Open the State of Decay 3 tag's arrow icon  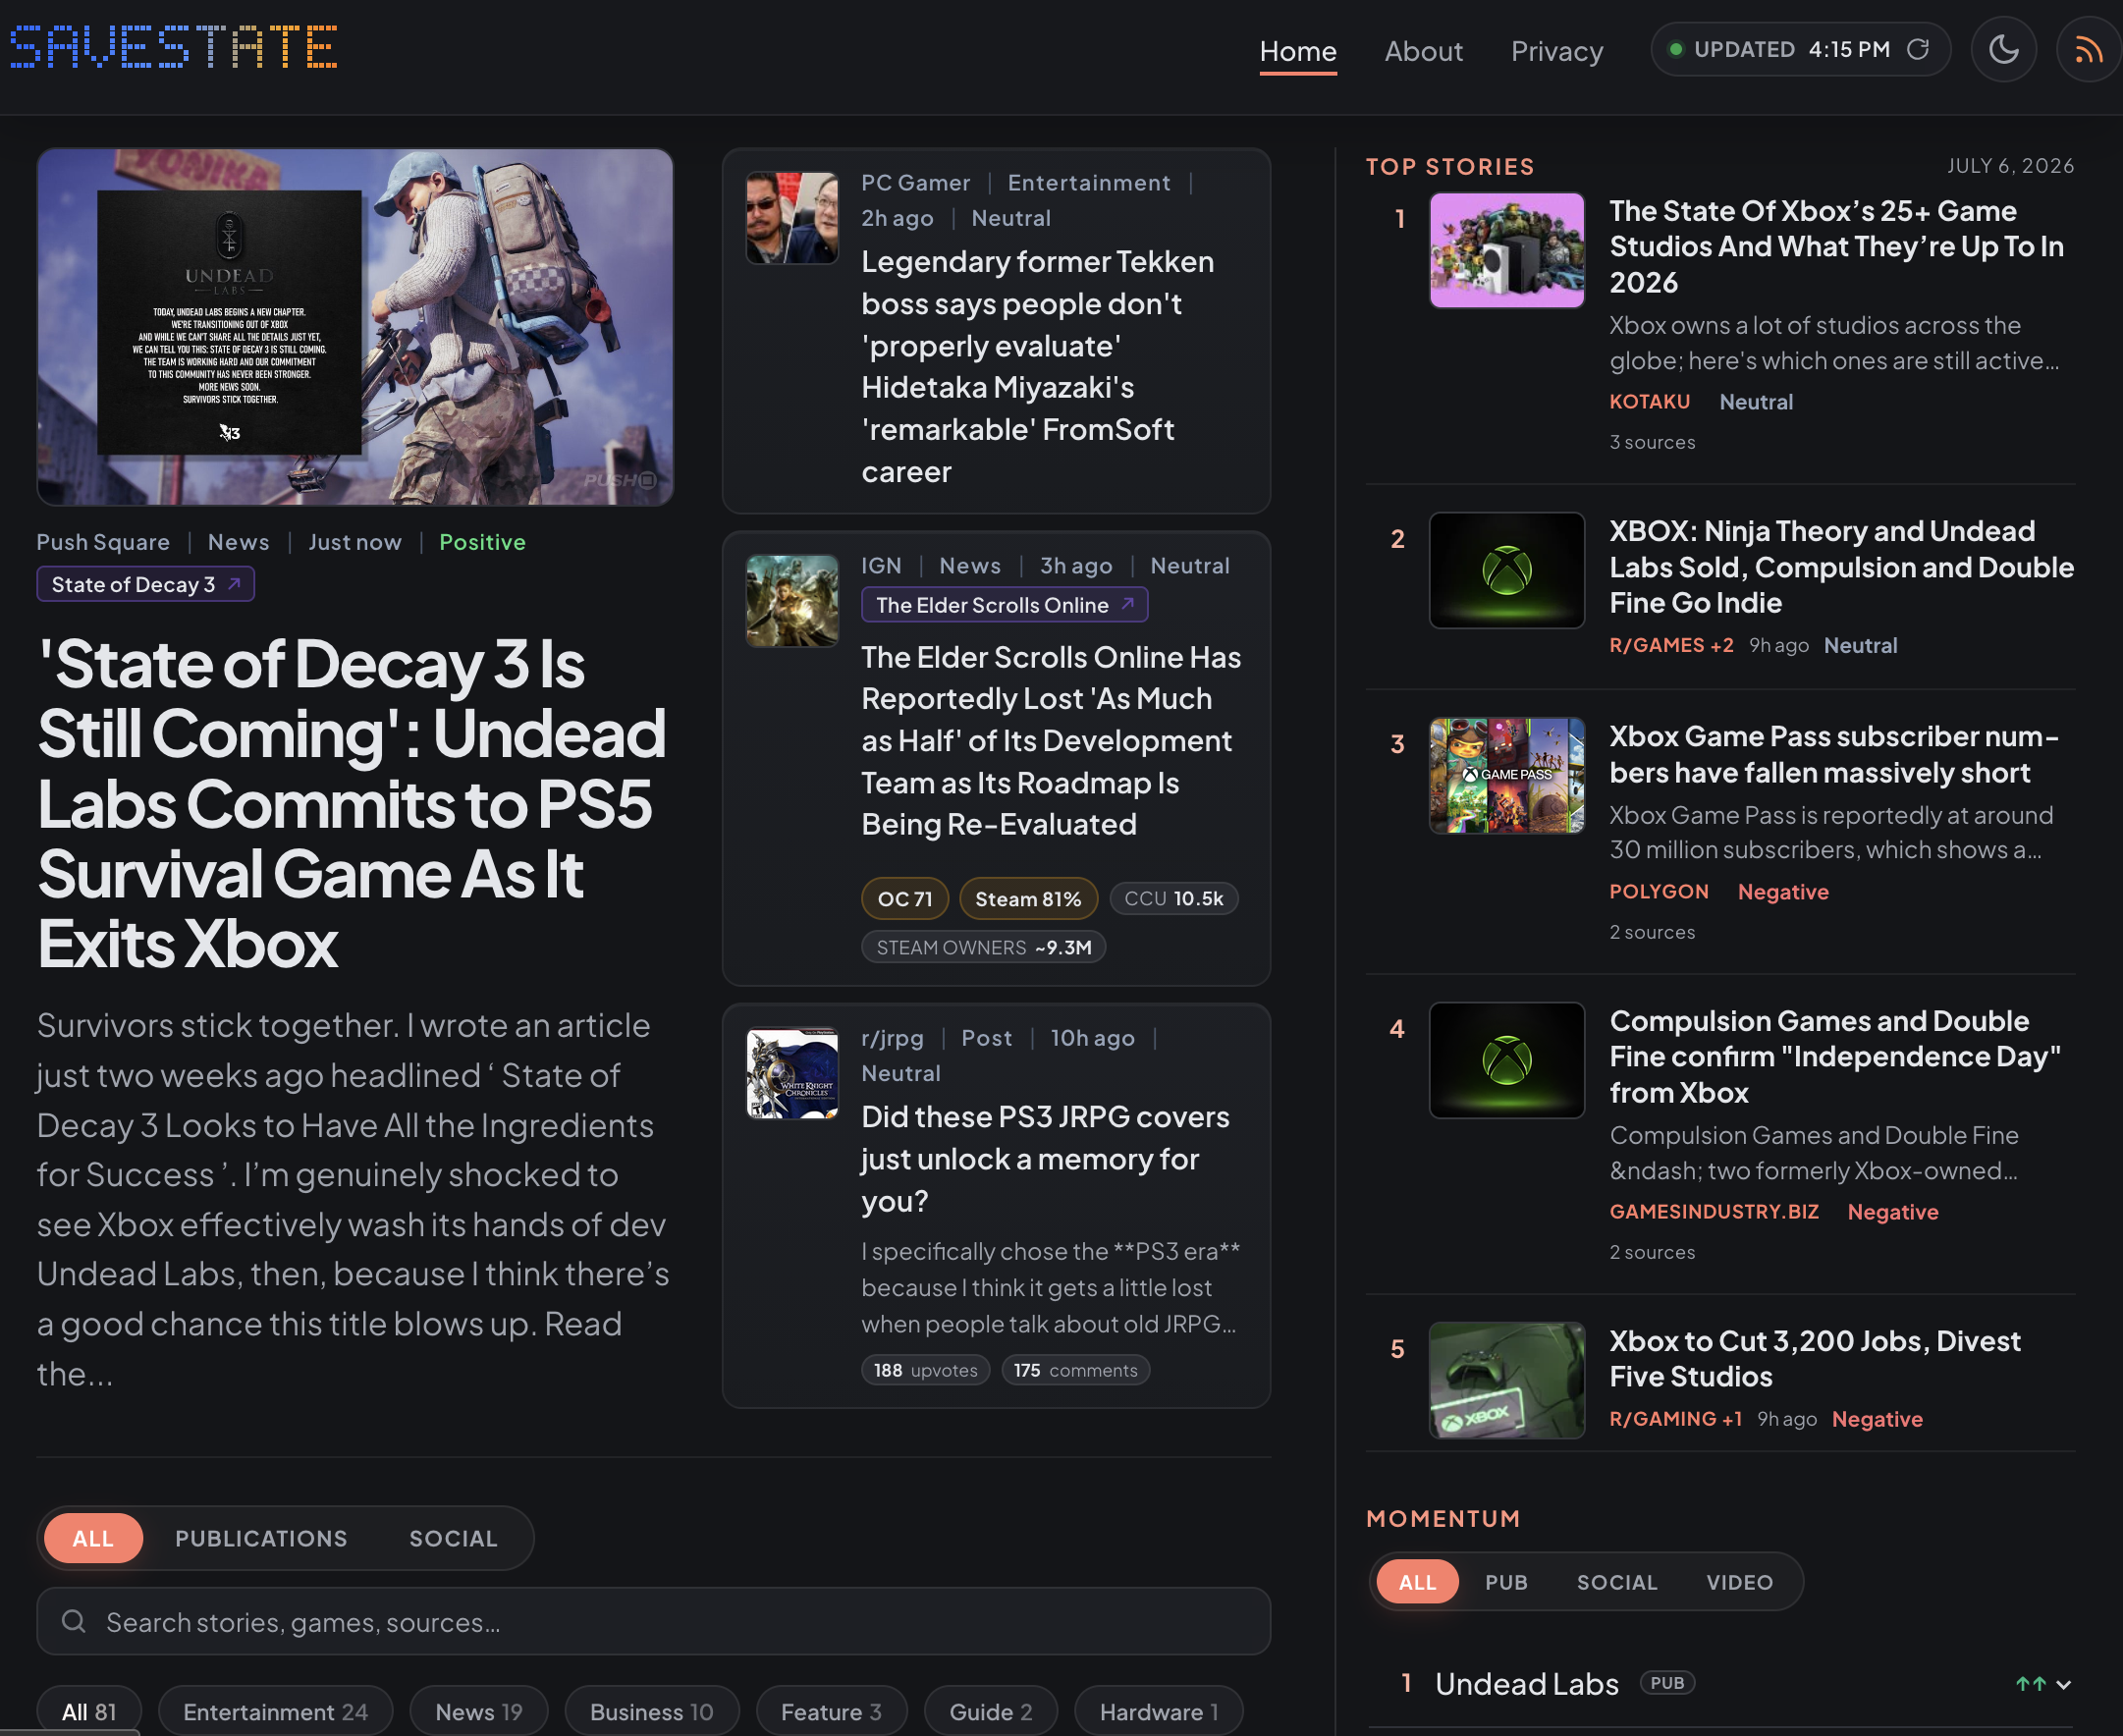234,584
